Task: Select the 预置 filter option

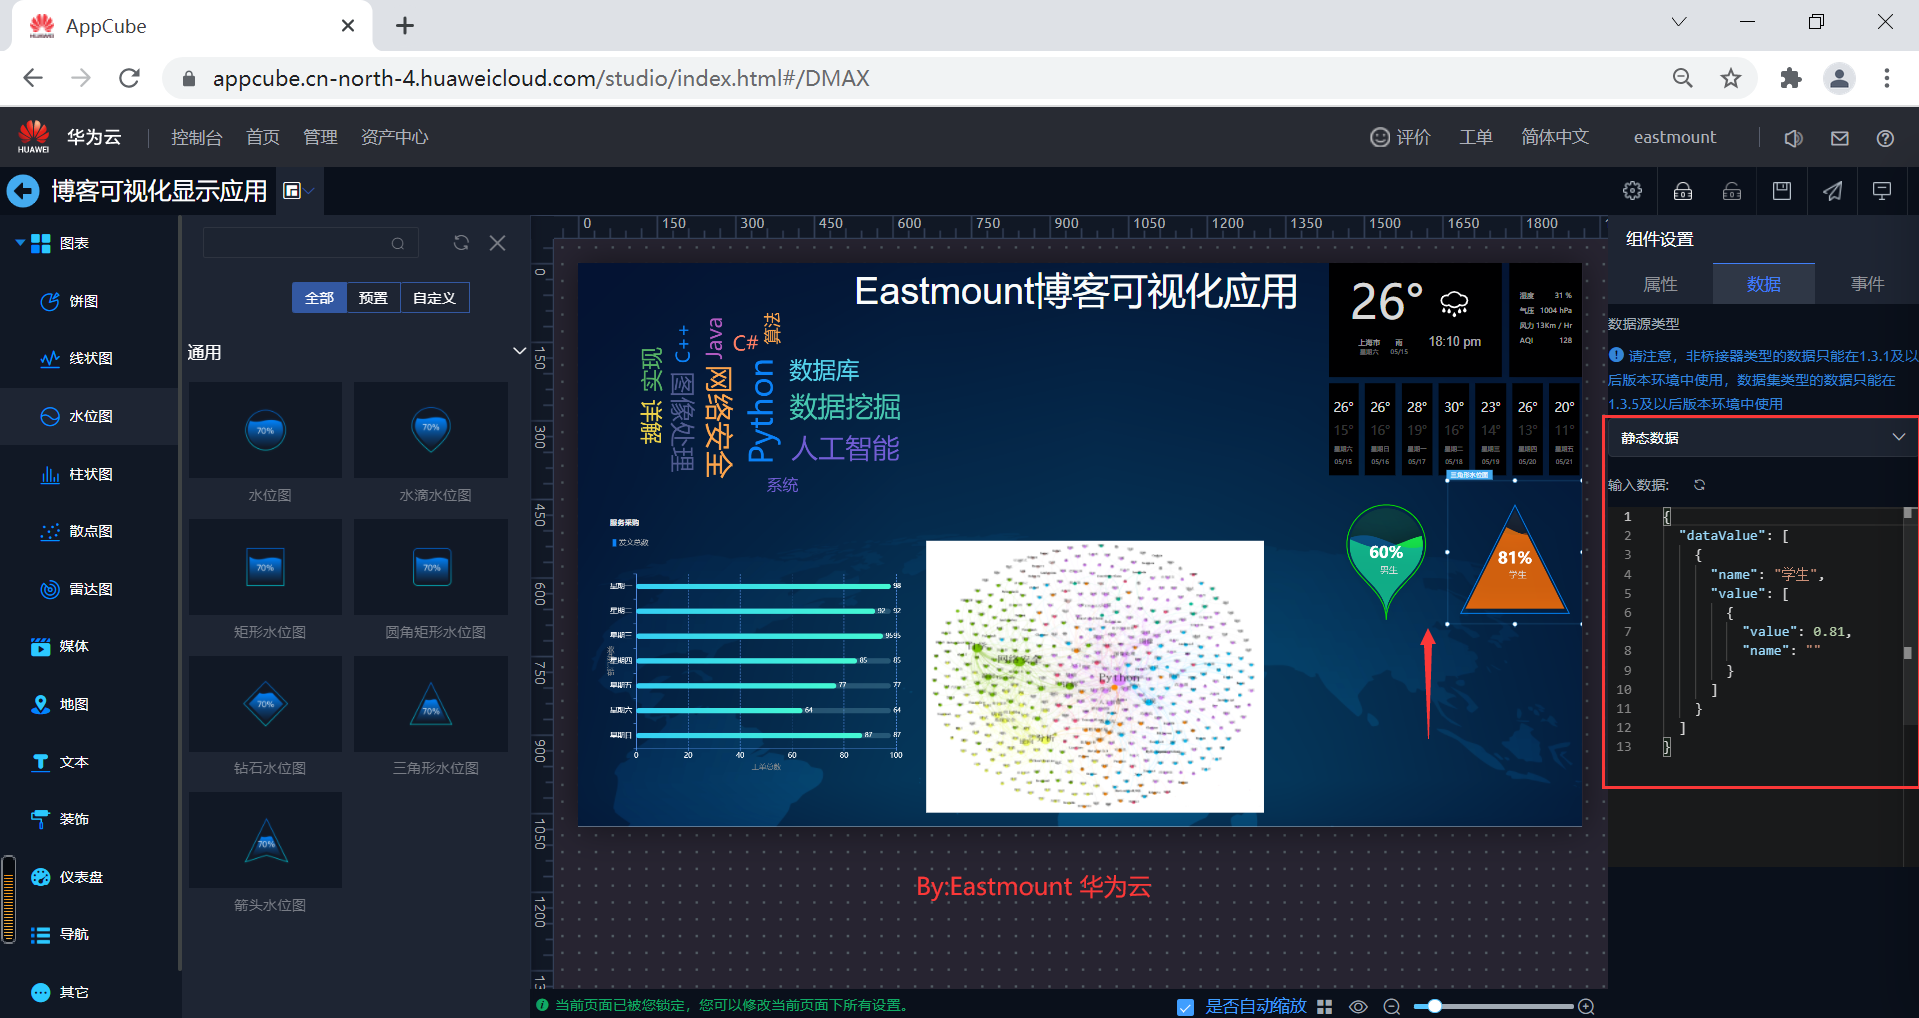Action: (373, 298)
